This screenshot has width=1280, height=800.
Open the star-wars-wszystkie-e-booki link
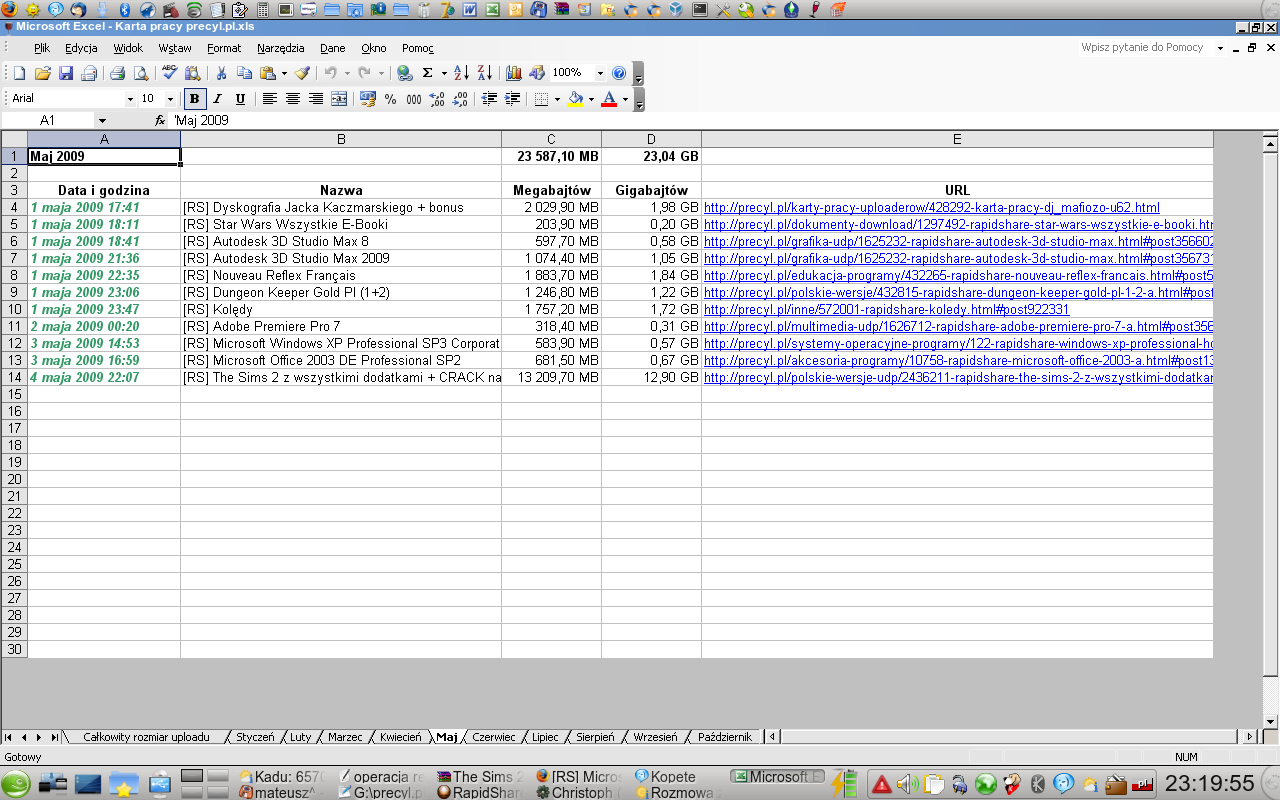(x=958, y=224)
